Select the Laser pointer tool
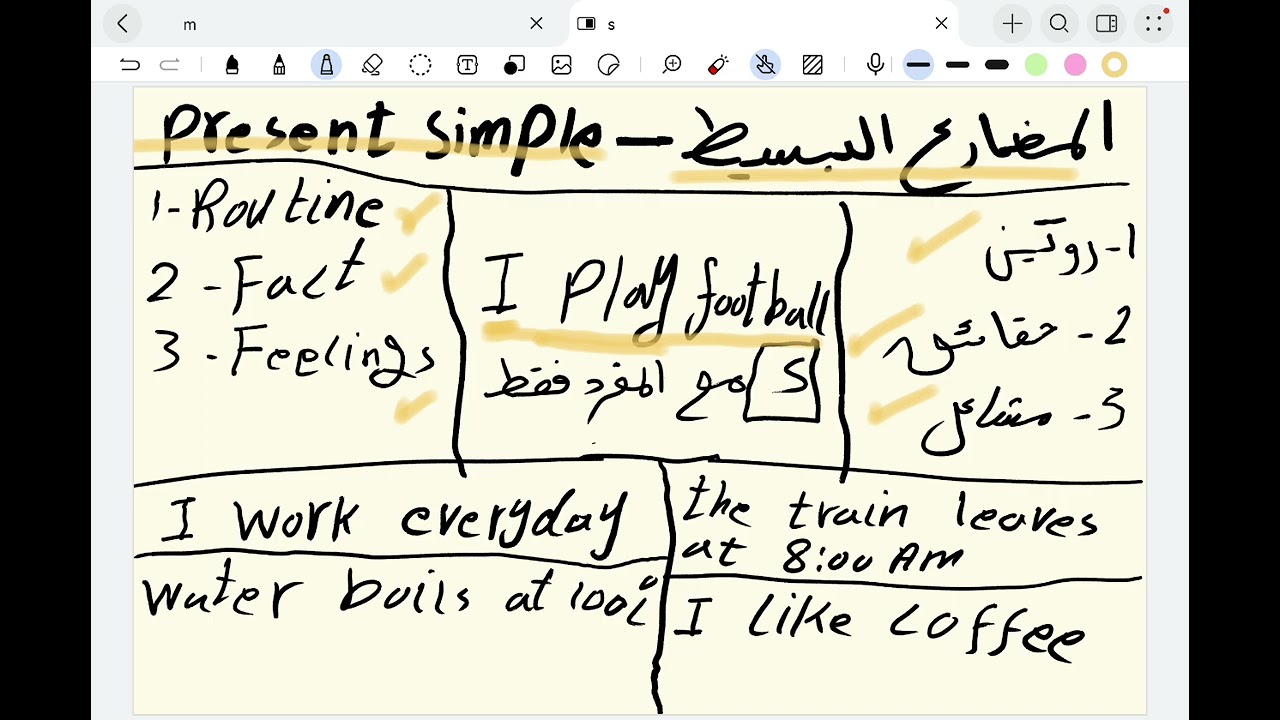Image resolution: width=1280 pixels, height=720 pixels. pyautogui.click(x=718, y=65)
